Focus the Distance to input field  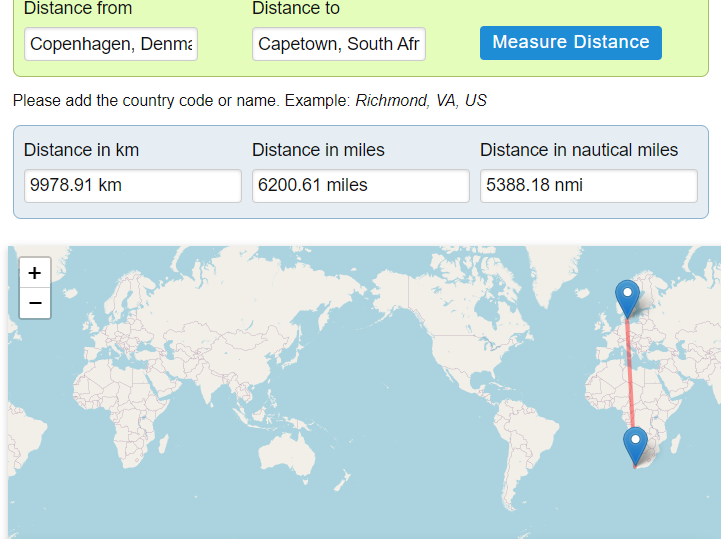(x=339, y=44)
